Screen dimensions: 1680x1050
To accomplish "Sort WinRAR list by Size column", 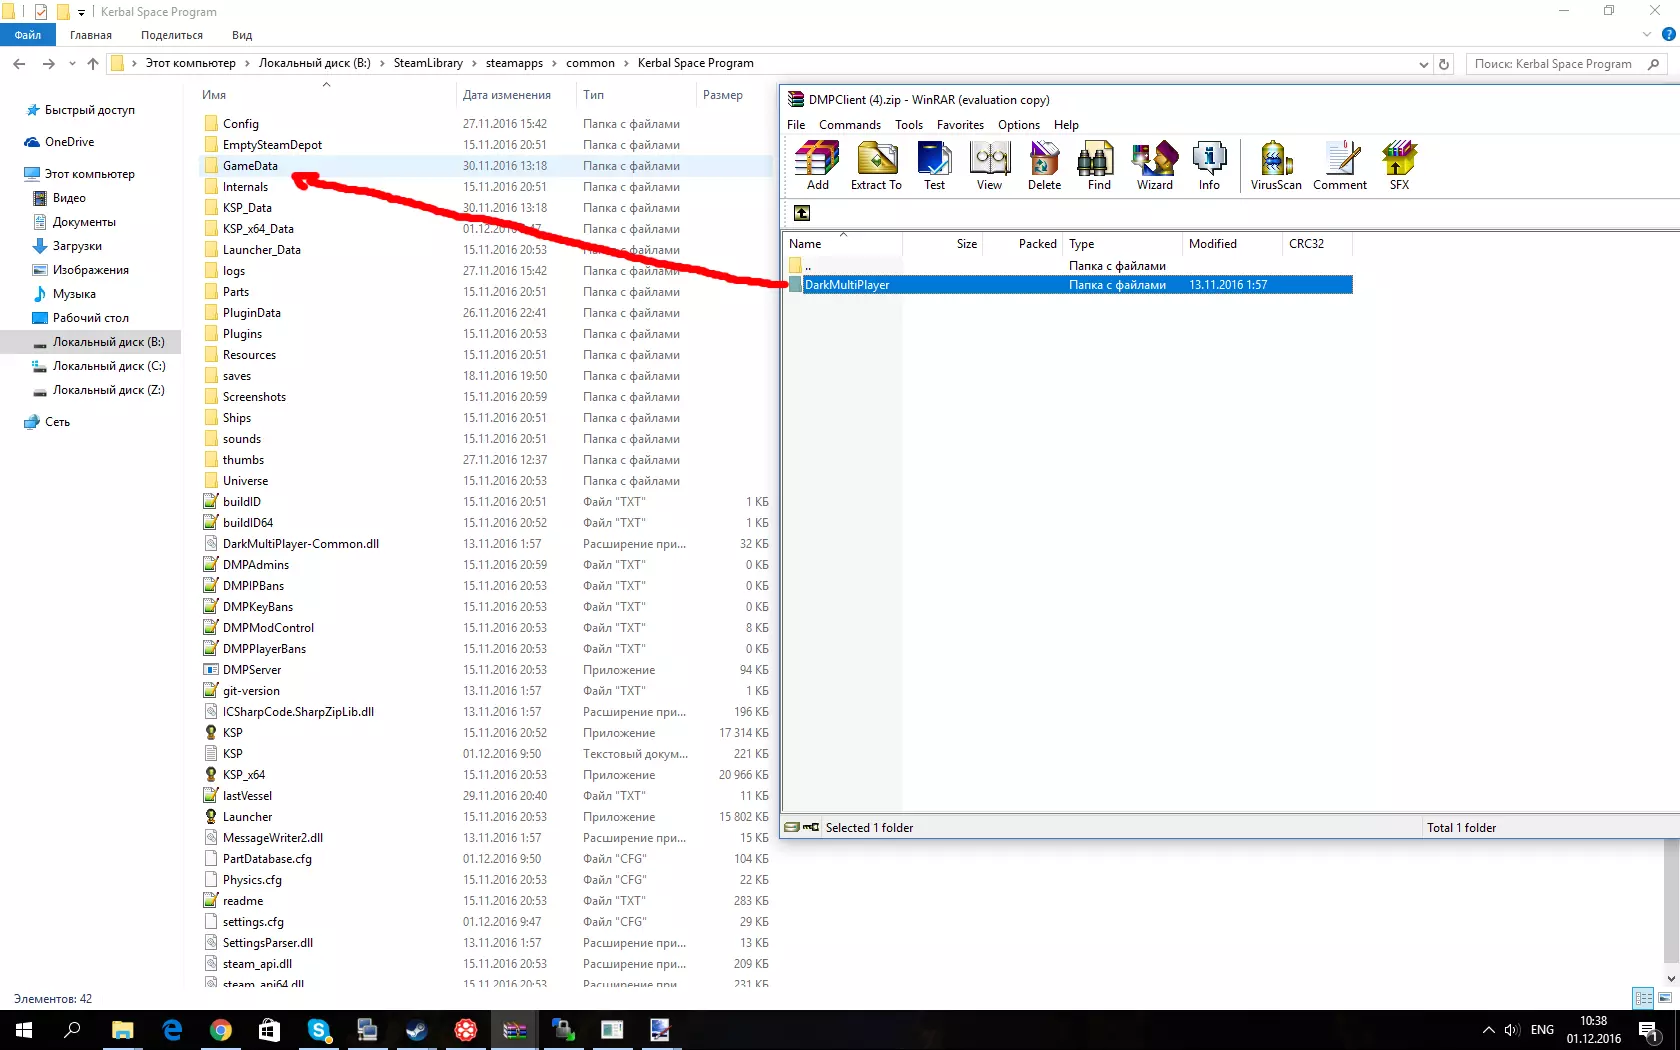I will coord(943,244).
